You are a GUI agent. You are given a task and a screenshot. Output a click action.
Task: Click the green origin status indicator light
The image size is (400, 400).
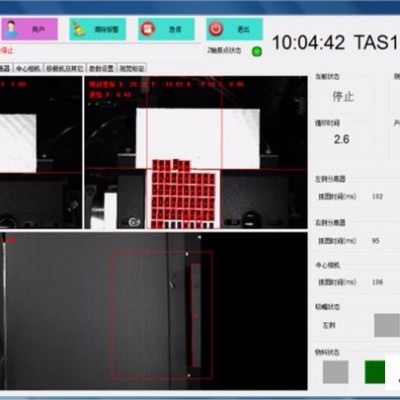coord(257,52)
